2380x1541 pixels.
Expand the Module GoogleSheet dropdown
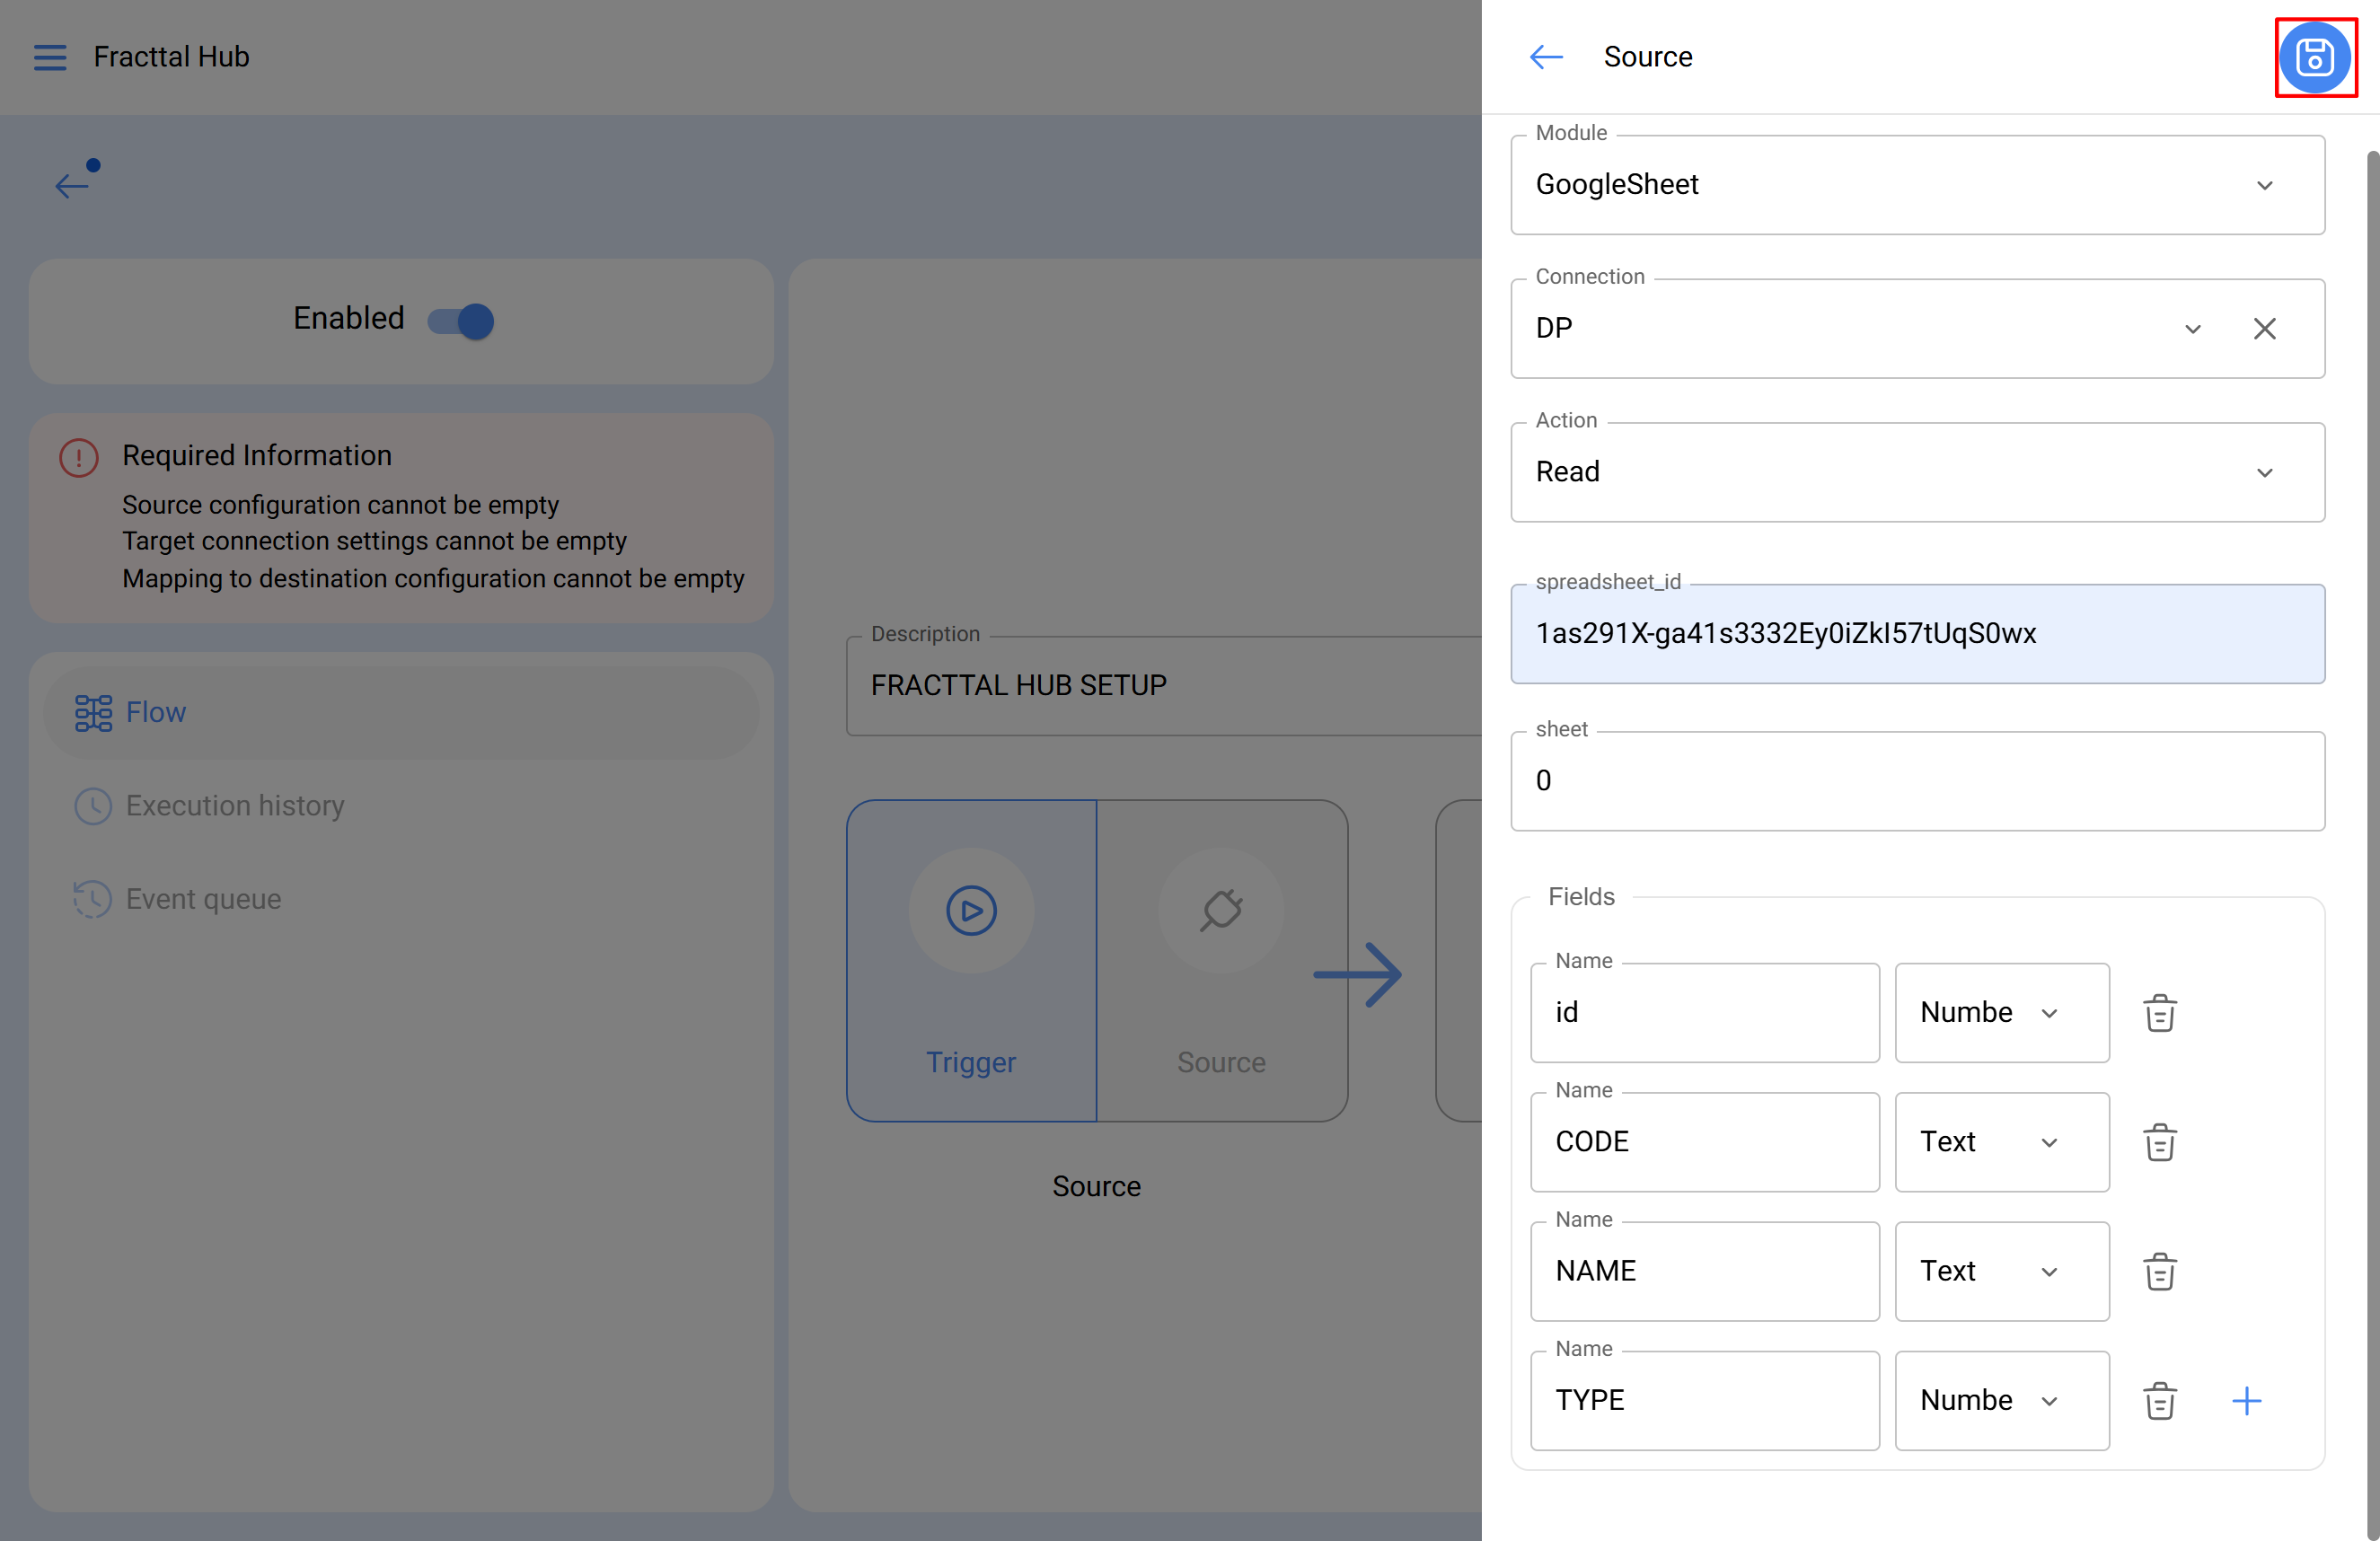point(2264,185)
